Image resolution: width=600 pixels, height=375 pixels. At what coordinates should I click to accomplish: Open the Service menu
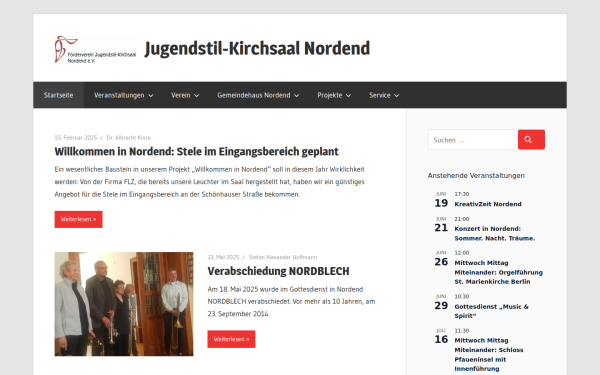click(384, 95)
